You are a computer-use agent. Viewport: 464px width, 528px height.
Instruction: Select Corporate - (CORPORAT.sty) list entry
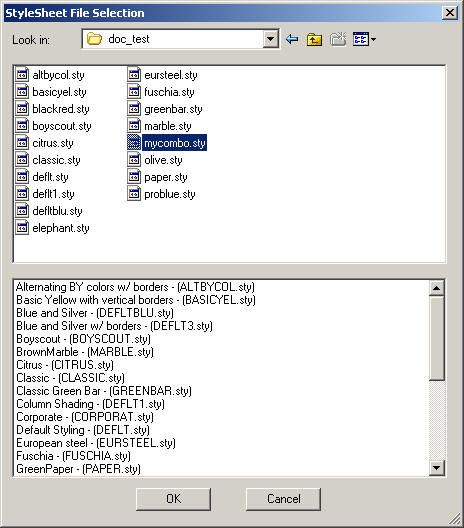(x=85, y=417)
